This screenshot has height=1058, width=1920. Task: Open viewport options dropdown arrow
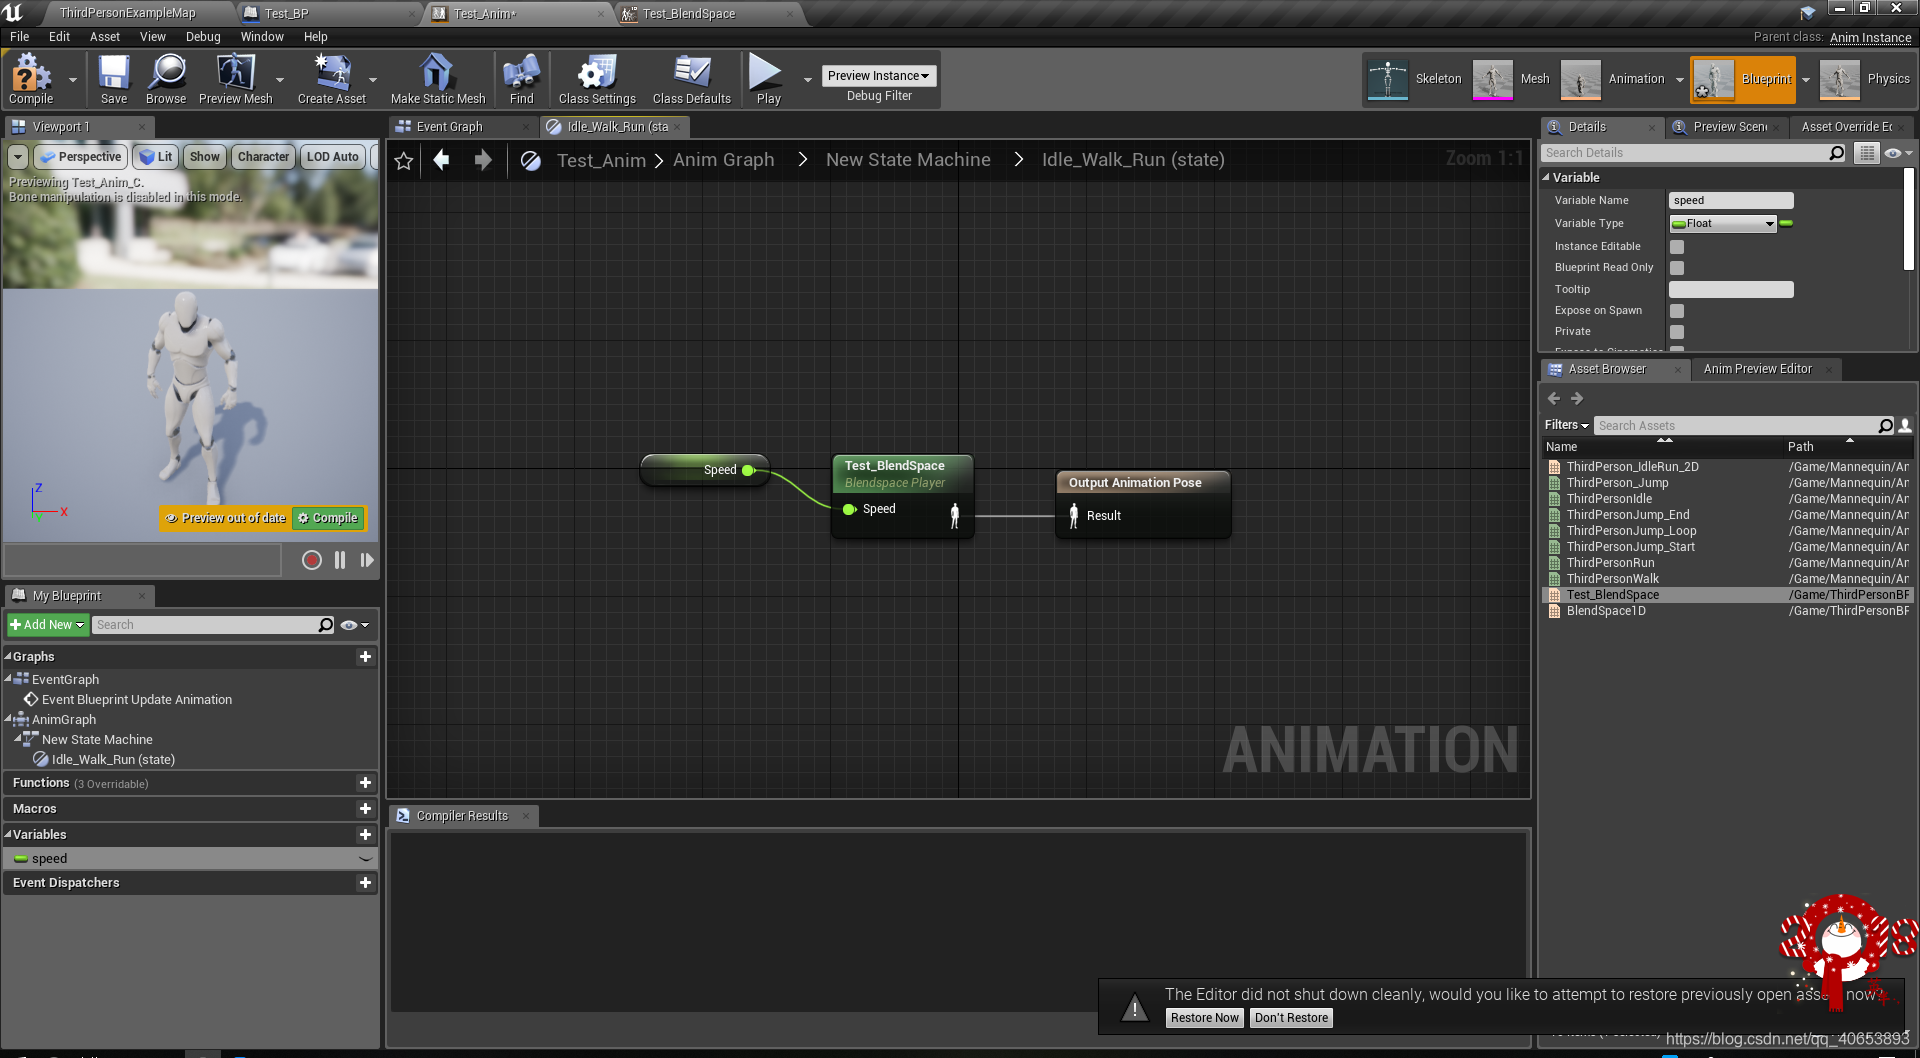click(x=18, y=157)
